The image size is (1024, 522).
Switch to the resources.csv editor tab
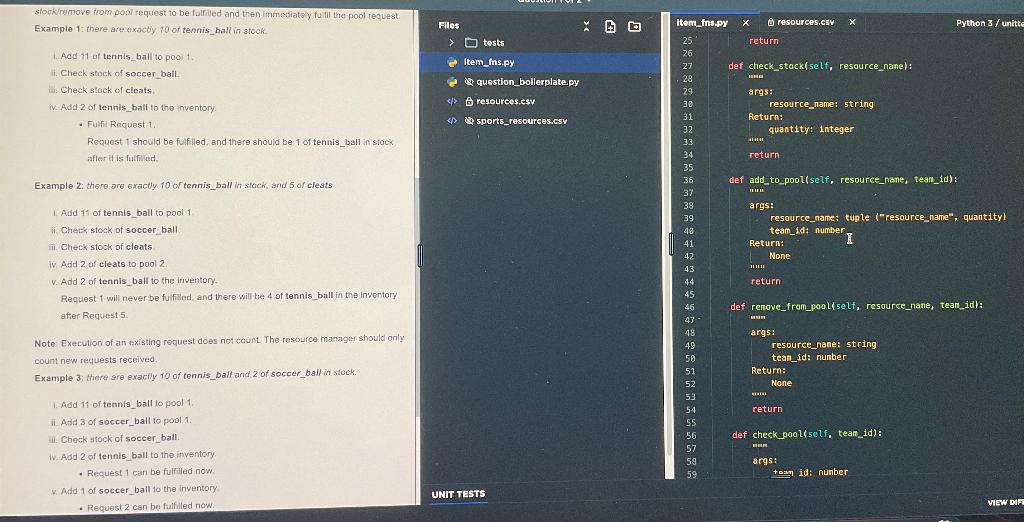(x=805, y=22)
